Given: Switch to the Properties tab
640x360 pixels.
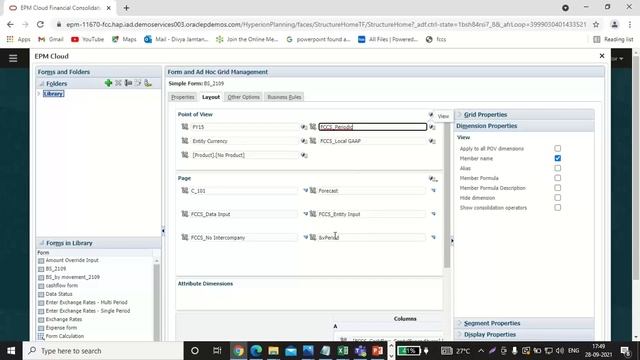Looking at the screenshot, I should tap(182, 97).
